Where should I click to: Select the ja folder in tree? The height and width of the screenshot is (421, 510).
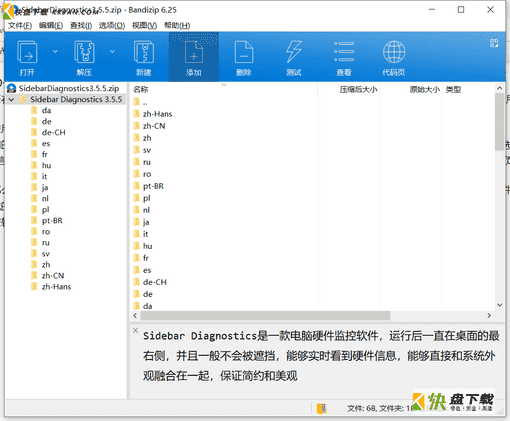(45, 188)
